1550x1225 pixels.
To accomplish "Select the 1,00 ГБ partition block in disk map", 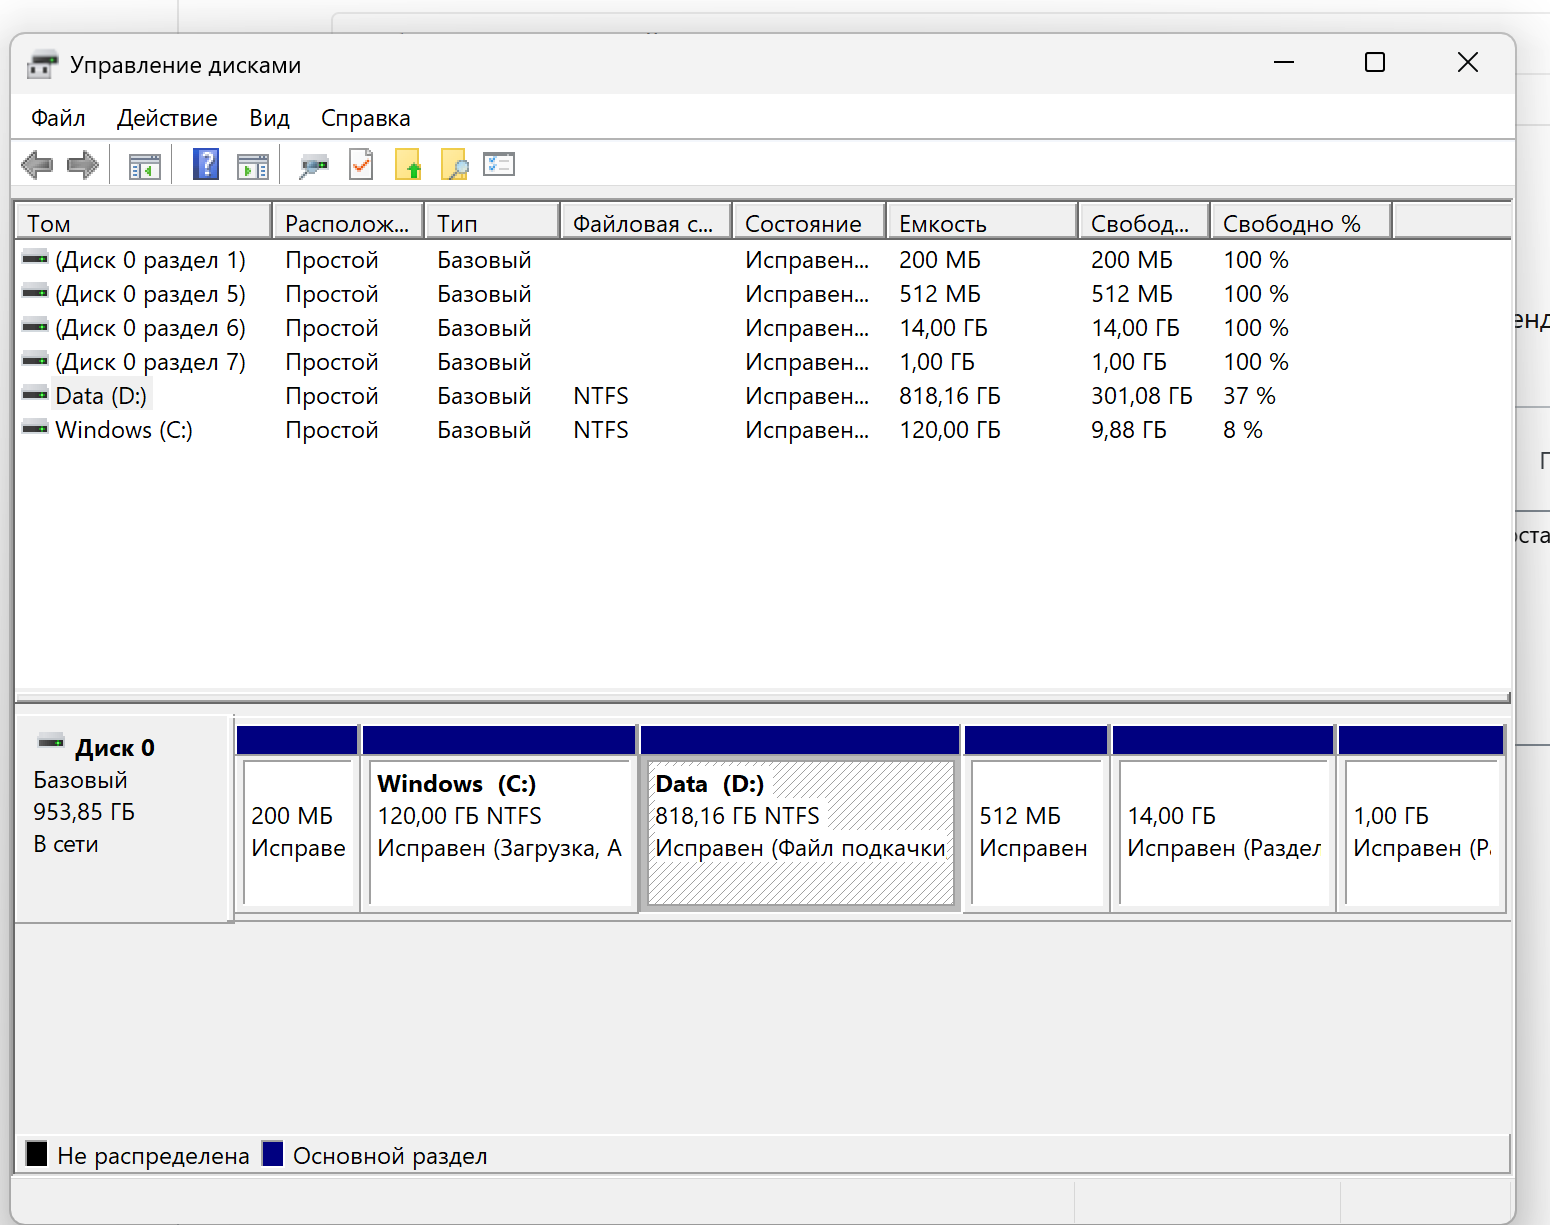I will pos(1422,819).
